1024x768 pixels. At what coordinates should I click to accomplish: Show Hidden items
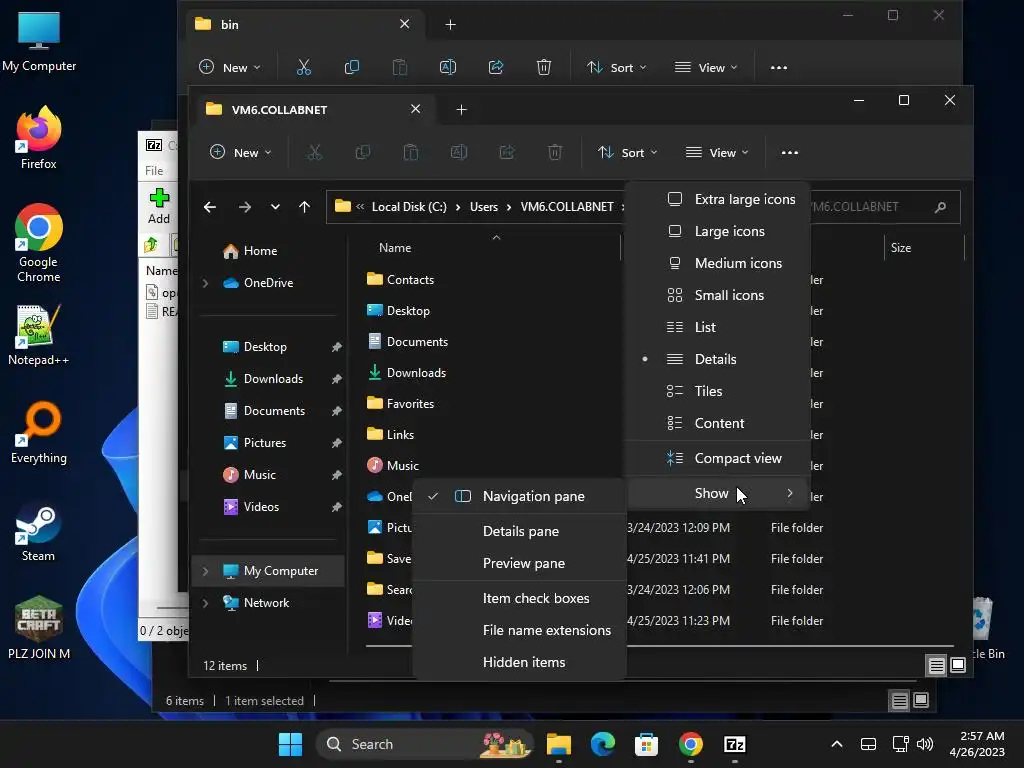click(x=519, y=662)
